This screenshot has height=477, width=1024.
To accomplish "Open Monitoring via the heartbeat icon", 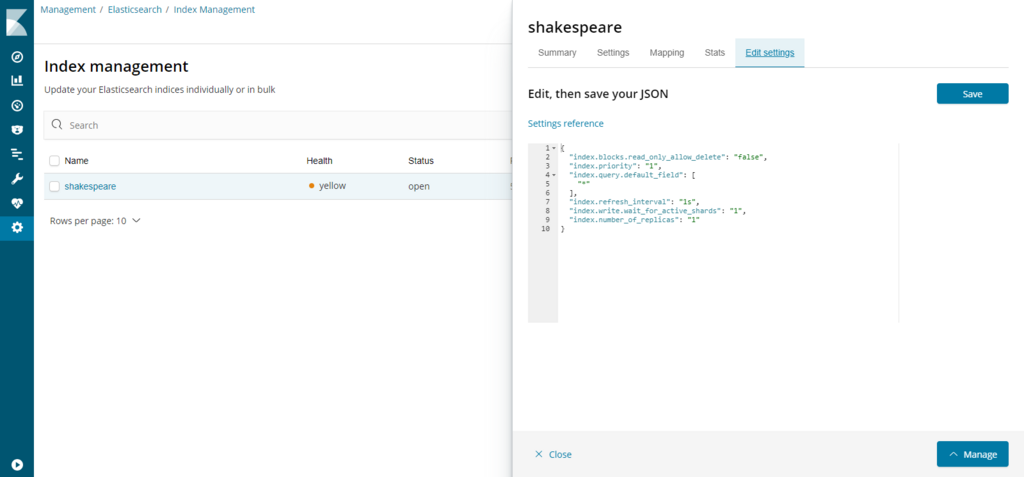I will click(x=18, y=203).
